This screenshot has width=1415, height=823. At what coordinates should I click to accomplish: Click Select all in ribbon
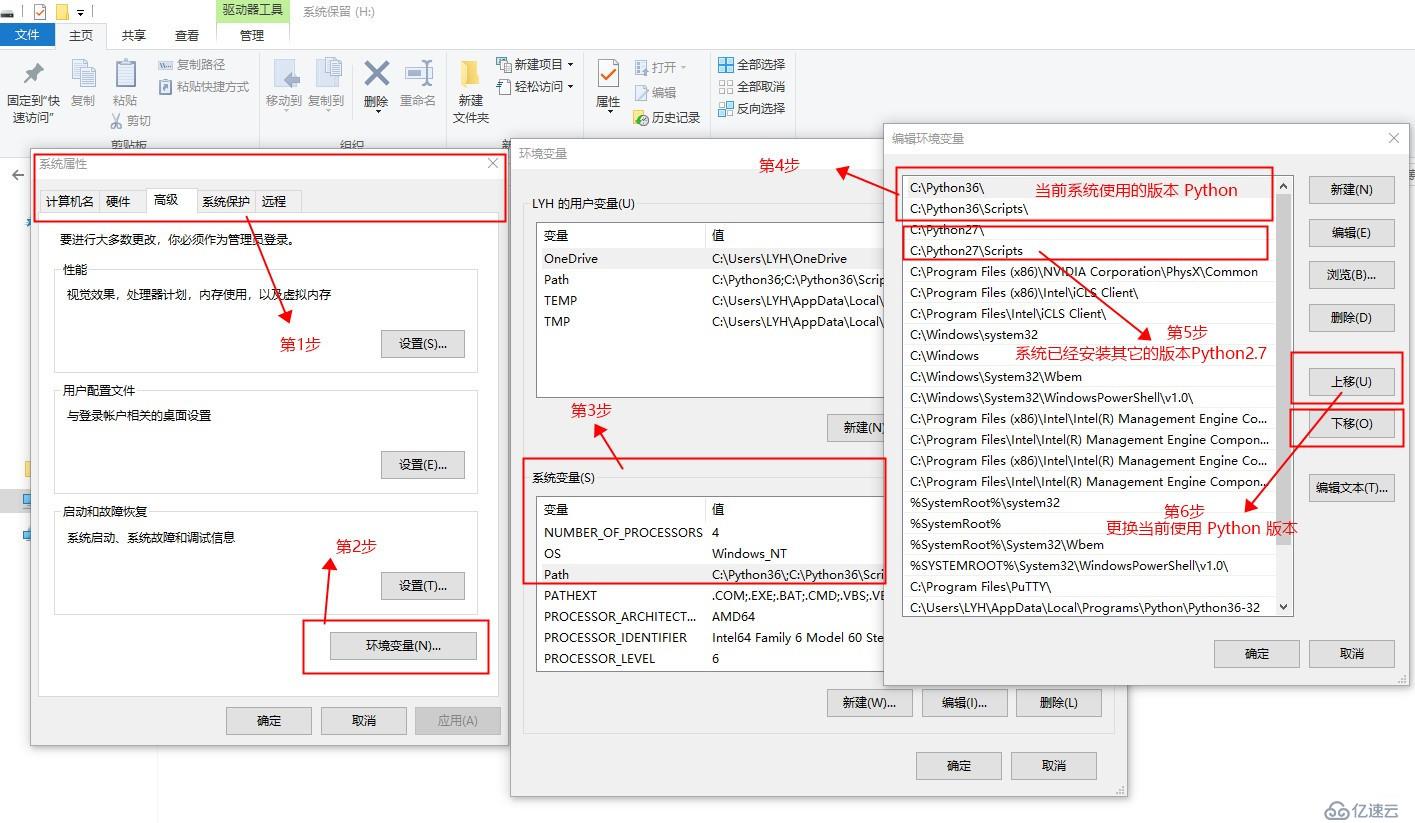coord(751,65)
